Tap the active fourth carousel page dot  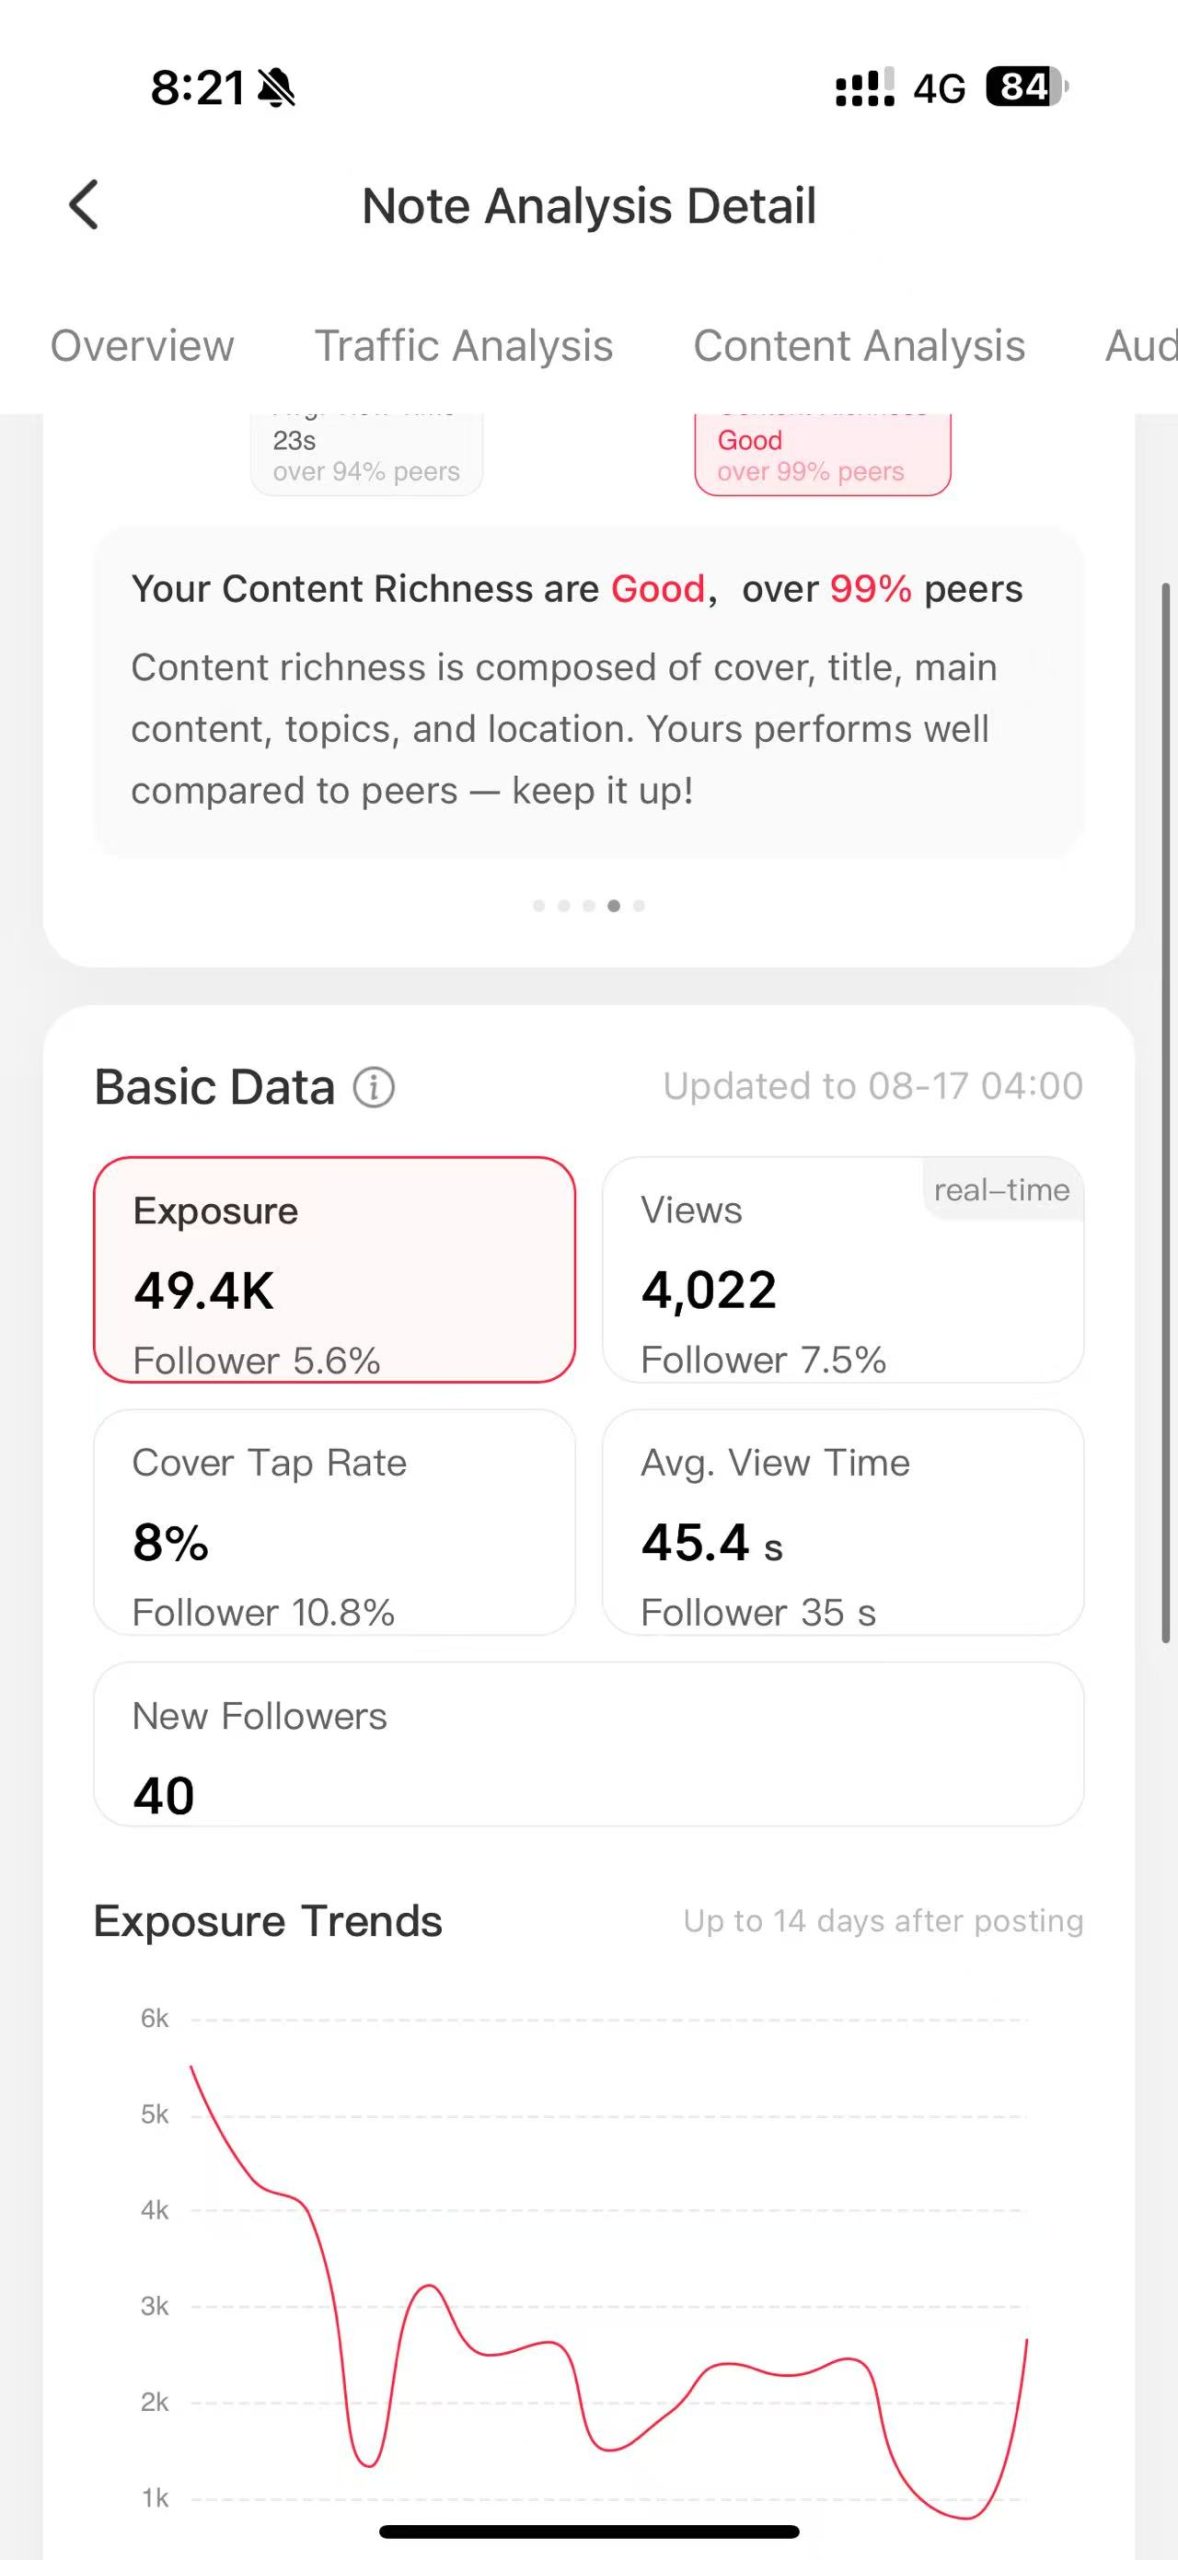[614, 906]
